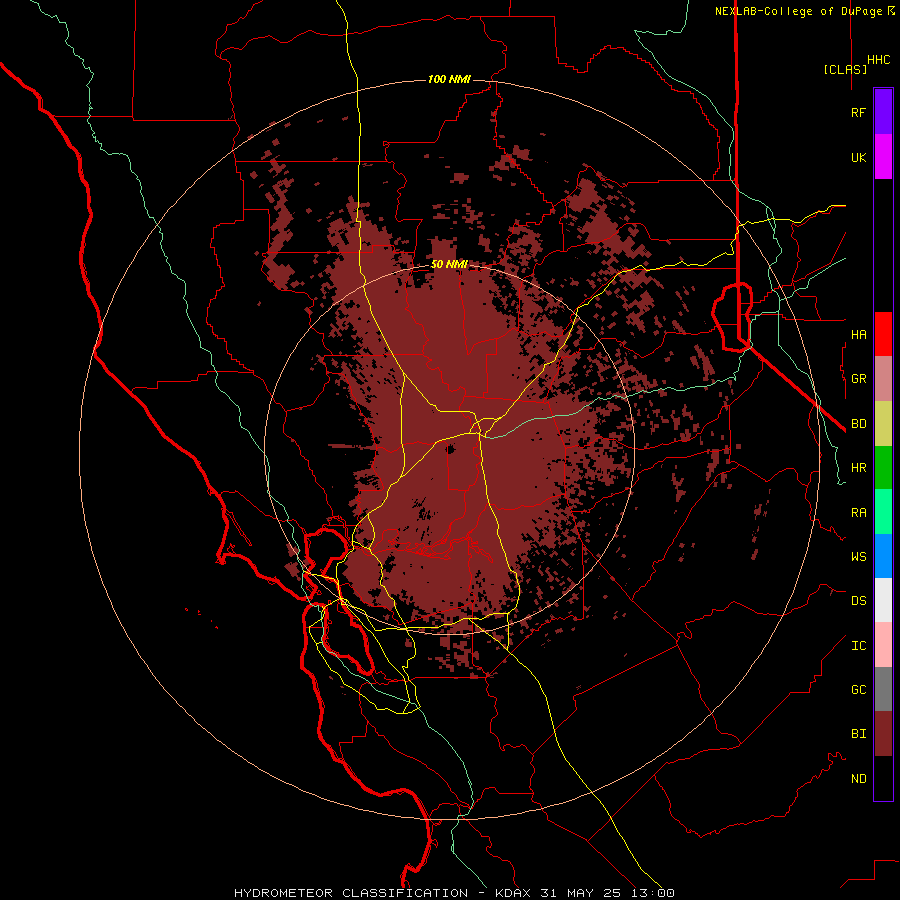Click the 50 NMI range ring label
Screen dimensions: 900x900
(x=449, y=264)
